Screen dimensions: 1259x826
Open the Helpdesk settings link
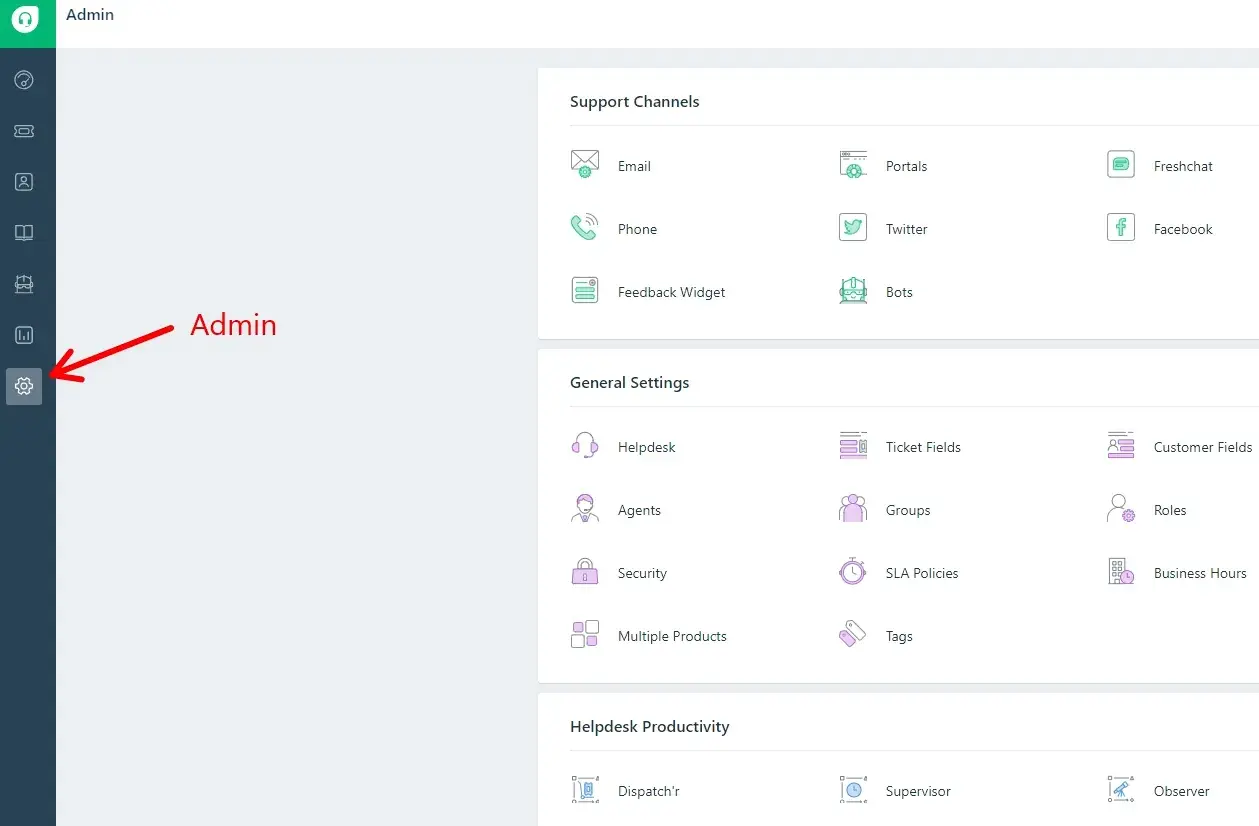(x=646, y=447)
